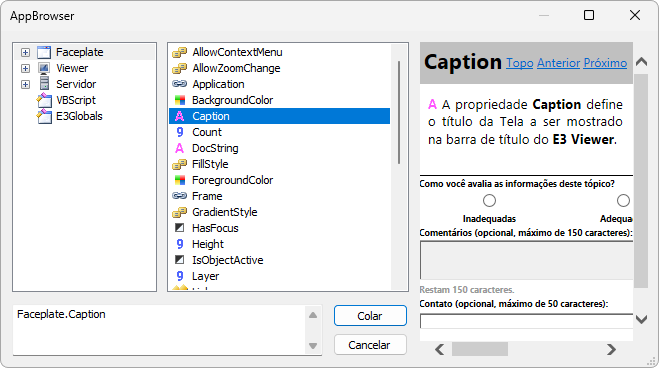Click the Layer numeric icon

180,276
